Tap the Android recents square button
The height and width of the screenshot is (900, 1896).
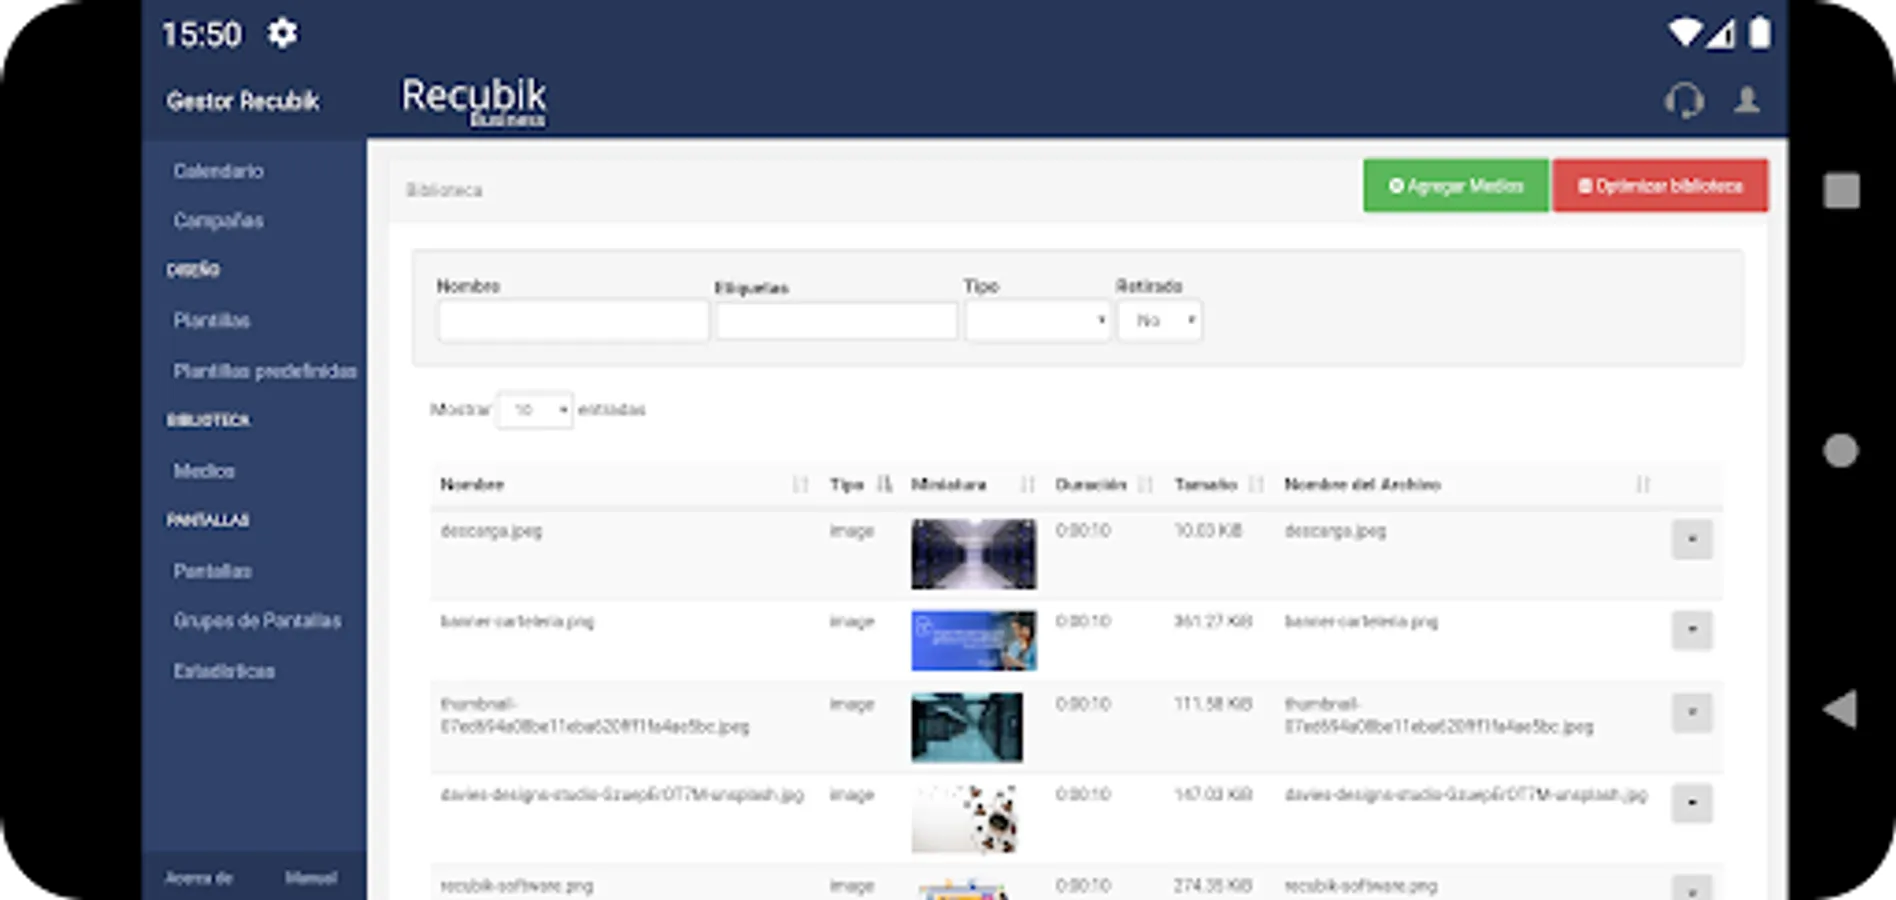pyautogui.click(x=1841, y=190)
